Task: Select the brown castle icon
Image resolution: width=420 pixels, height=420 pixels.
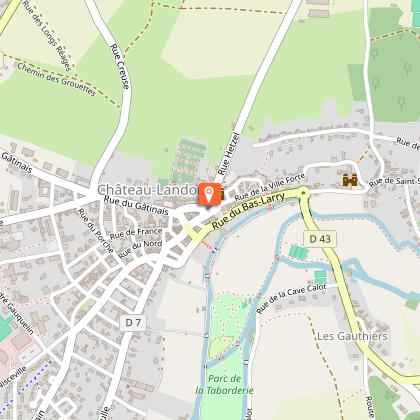Action: coord(350,180)
